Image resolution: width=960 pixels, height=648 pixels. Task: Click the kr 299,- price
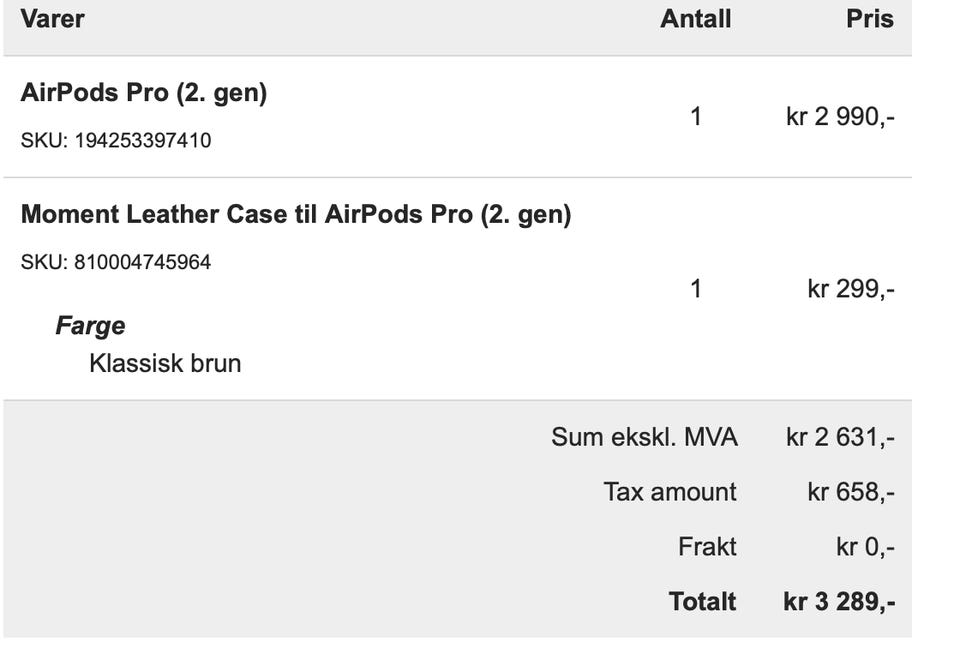(x=851, y=289)
